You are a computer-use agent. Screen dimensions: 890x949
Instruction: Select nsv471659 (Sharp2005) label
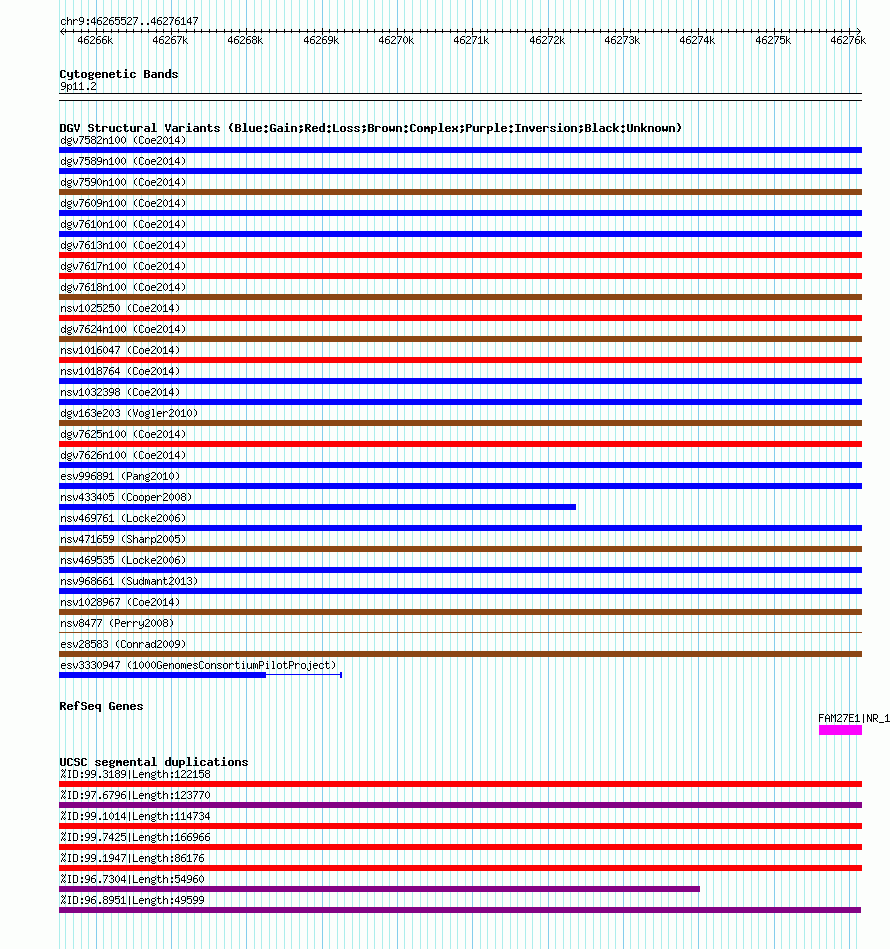(123, 539)
